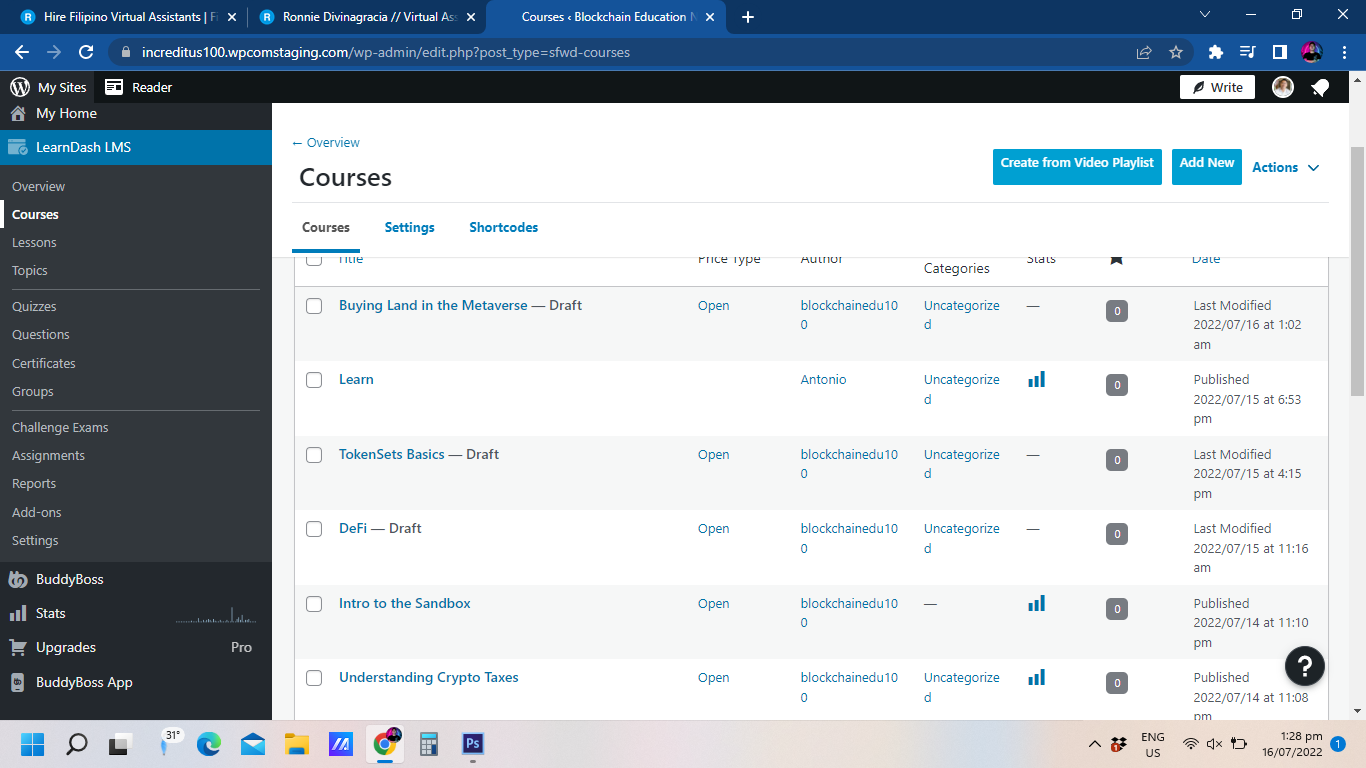Click Create from Video Playlist button
Screen dimensions: 1366x768
[1077, 167]
